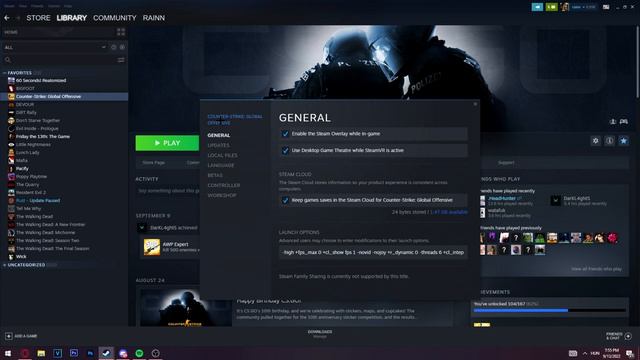Click View all friends who play
This screenshot has width=640, height=360.
tap(596, 269)
